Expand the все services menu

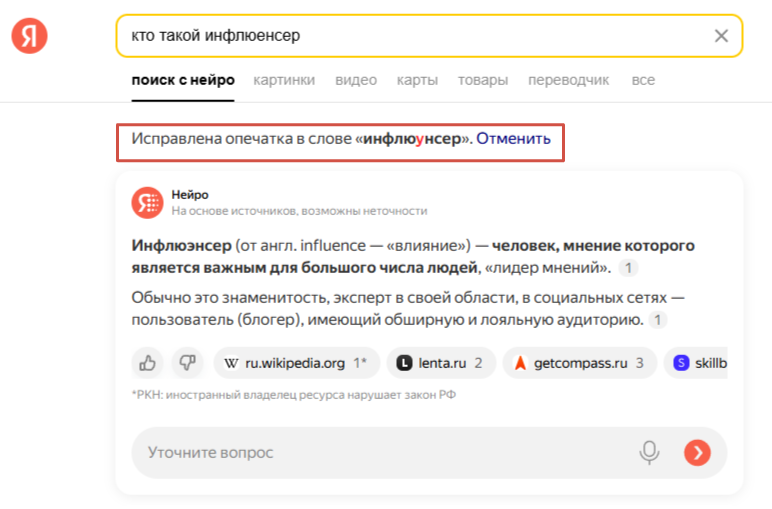click(643, 80)
